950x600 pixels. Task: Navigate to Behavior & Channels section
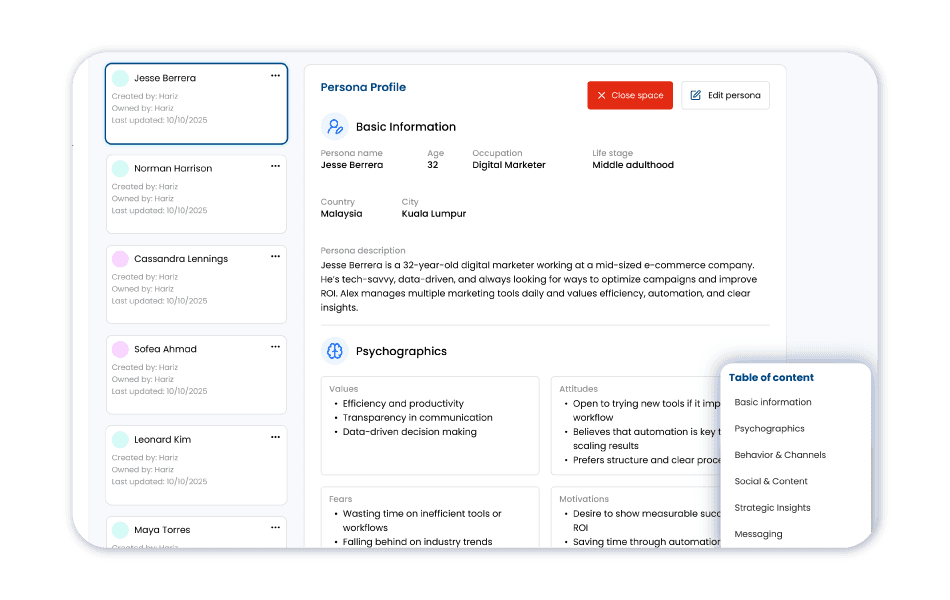(x=780, y=455)
